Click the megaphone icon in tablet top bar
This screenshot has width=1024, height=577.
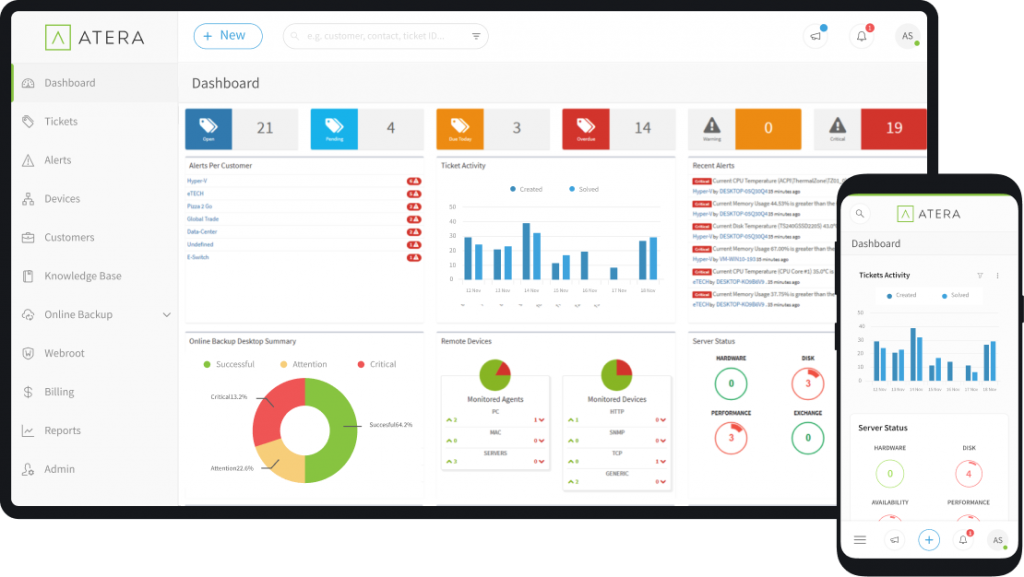click(x=816, y=36)
